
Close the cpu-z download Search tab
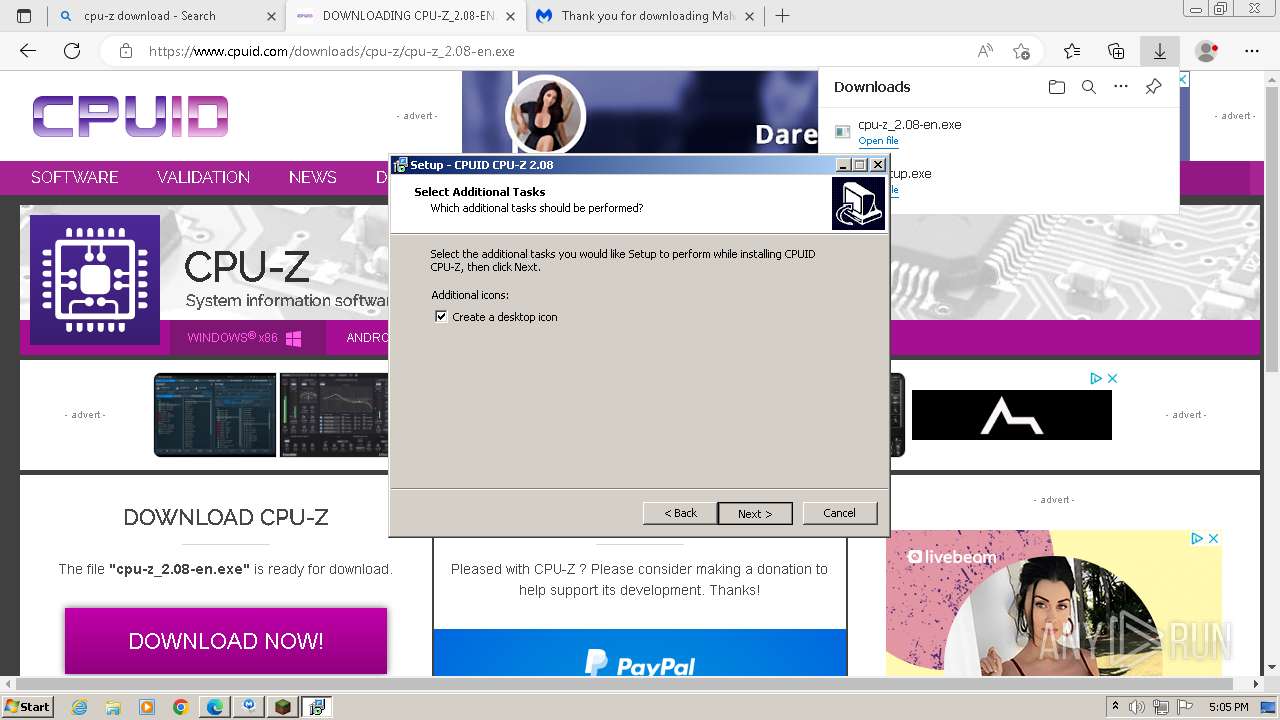point(271,16)
